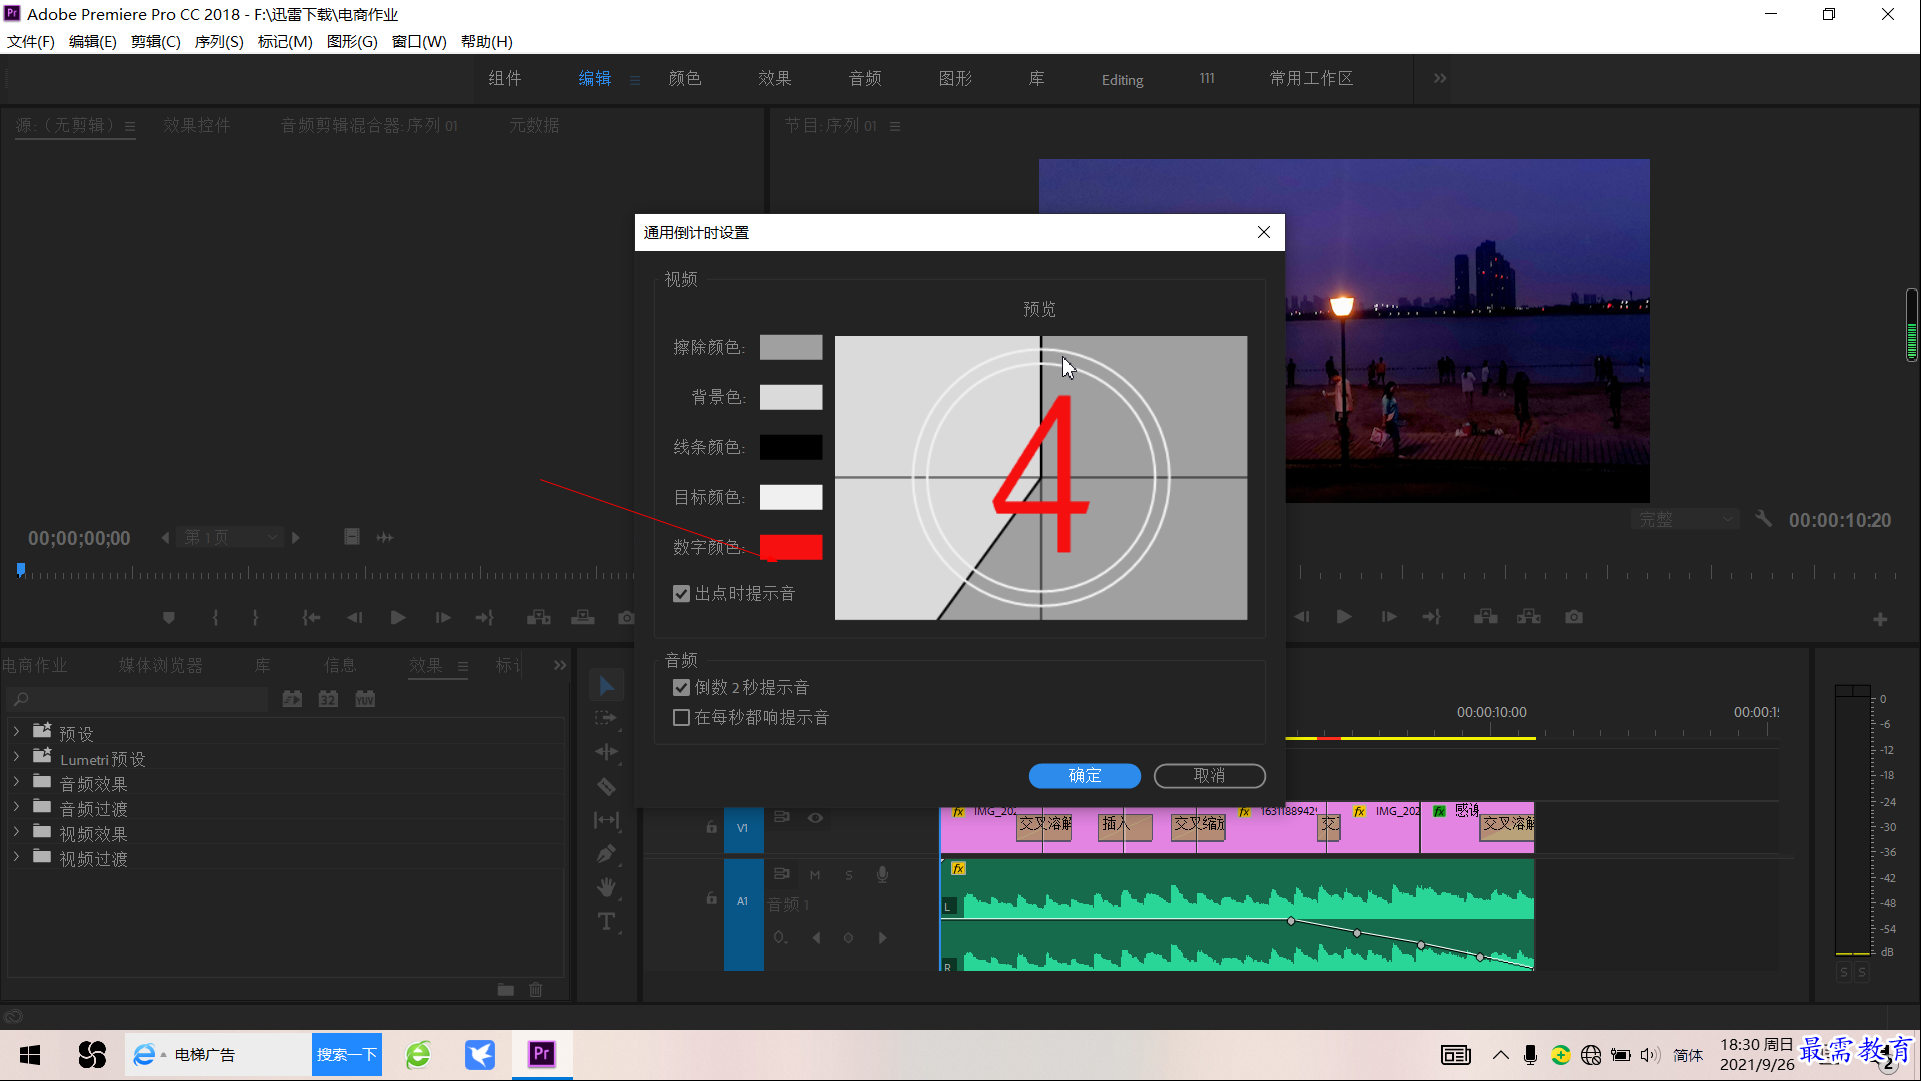This screenshot has width=1921, height=1081.
Task: Open the 窗口(W) menu
Action: click(x=419, y=41)
